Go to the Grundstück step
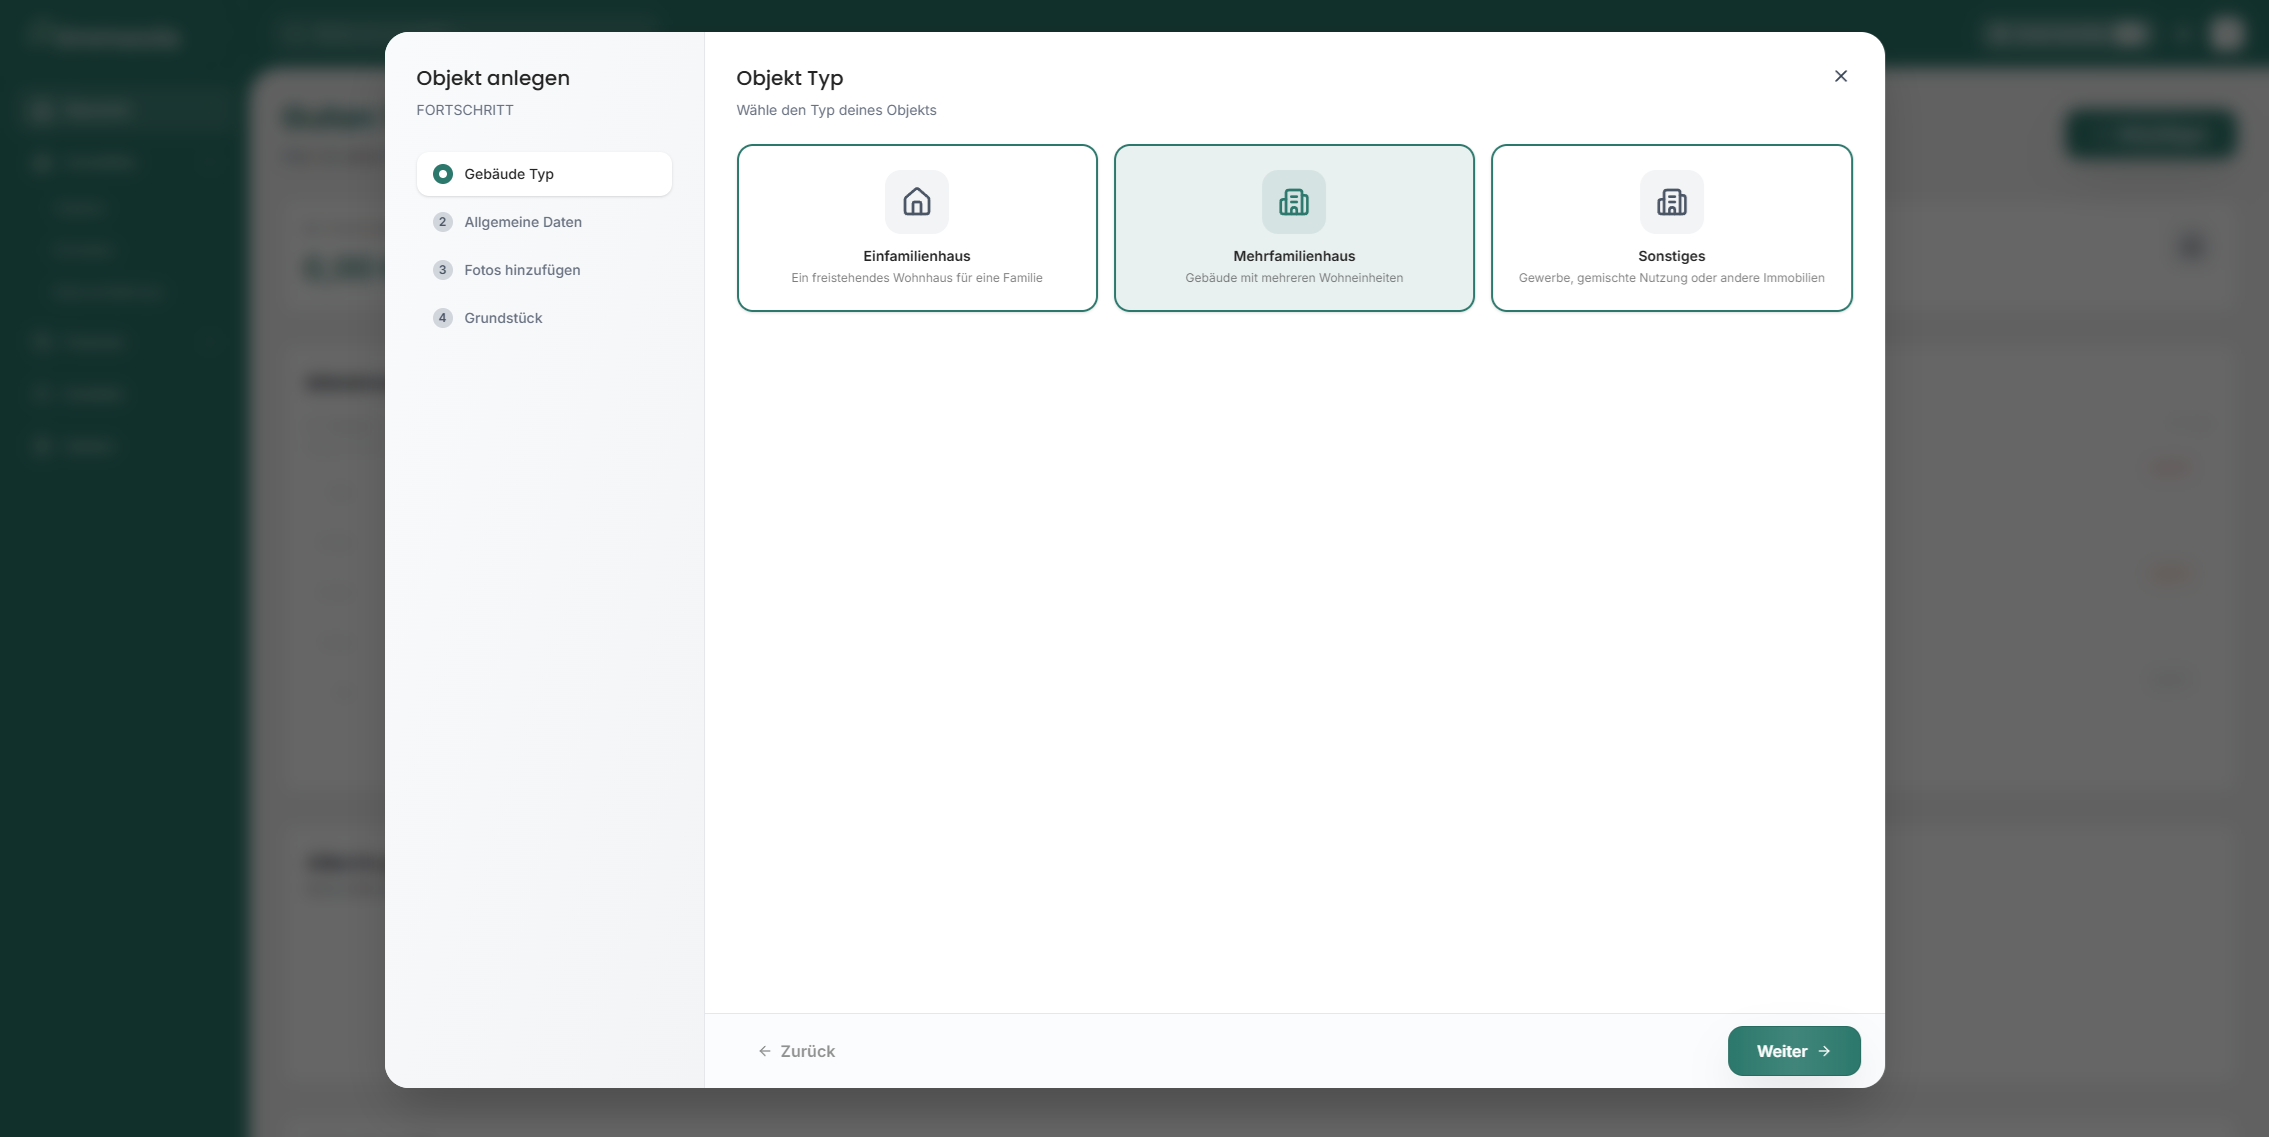Screen dimensions: 2269x1137 point(544,318)
